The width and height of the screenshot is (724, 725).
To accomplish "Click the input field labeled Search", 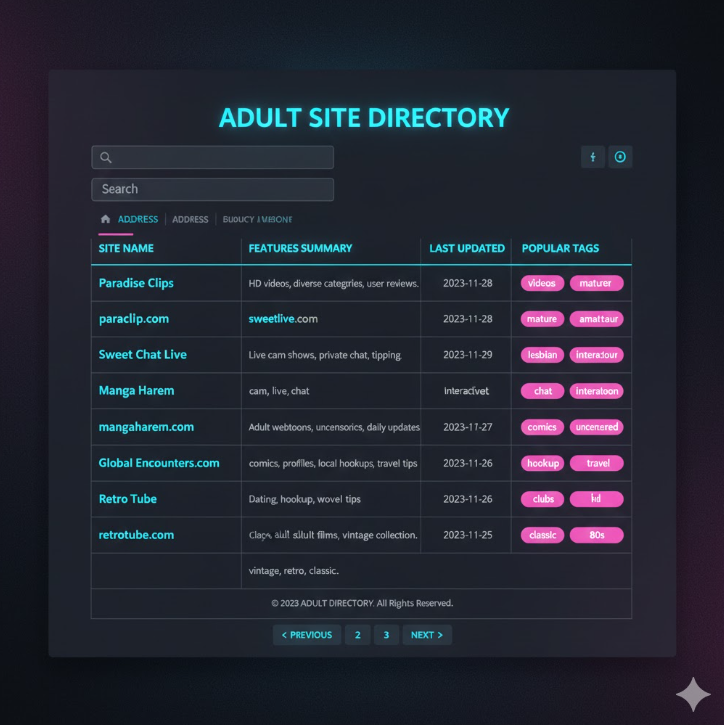I will click(x=212, y=189).
